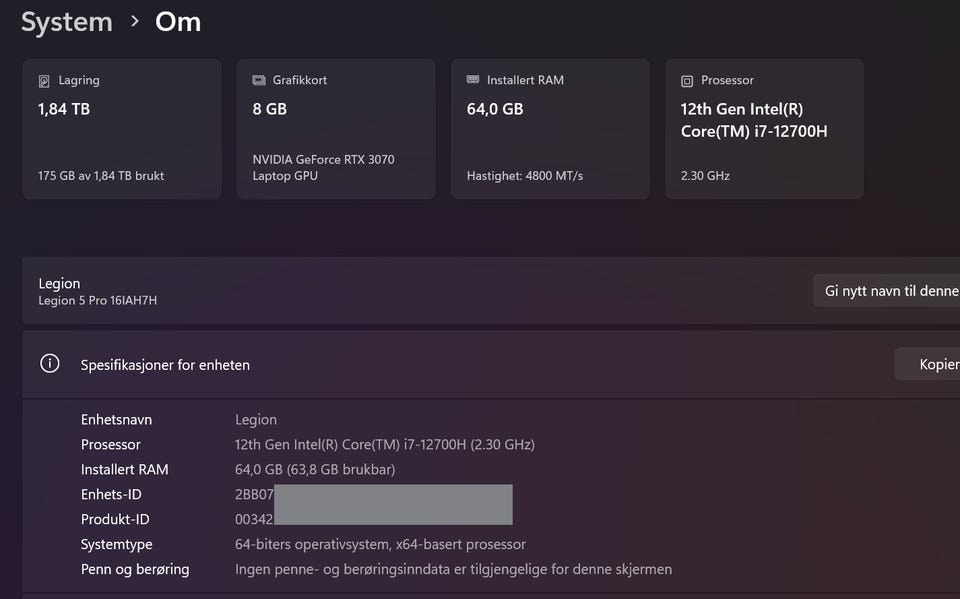
Task: Click the breadcrumb chevron after System
Action: pos(135,22)
